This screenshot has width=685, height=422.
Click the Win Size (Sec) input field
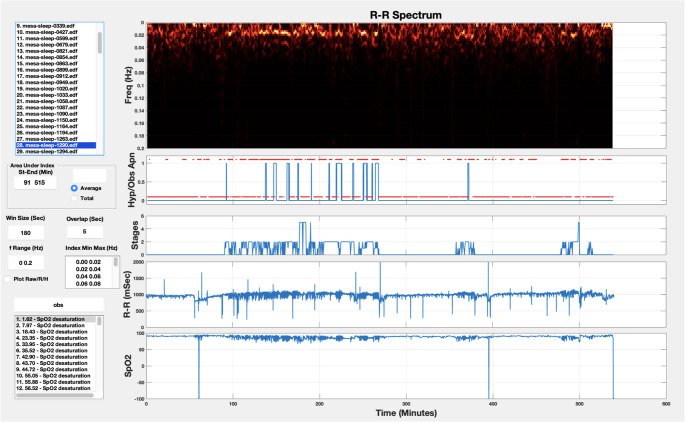[26, 233]
